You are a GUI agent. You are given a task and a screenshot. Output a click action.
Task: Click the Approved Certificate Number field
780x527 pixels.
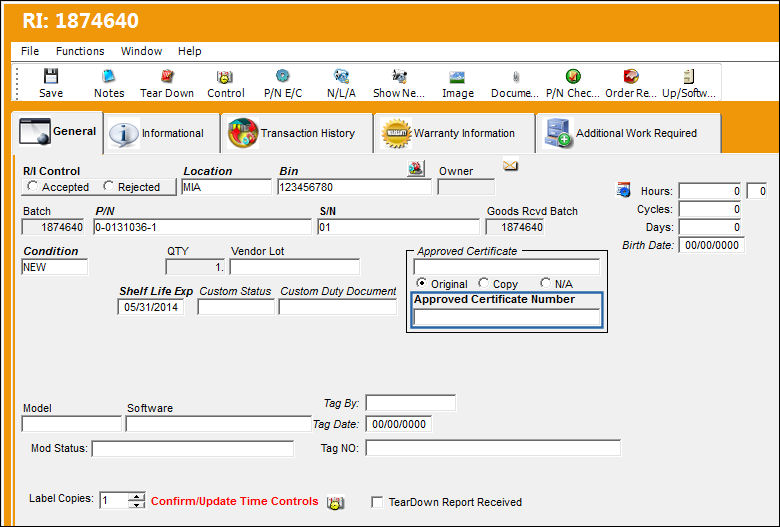506,317
